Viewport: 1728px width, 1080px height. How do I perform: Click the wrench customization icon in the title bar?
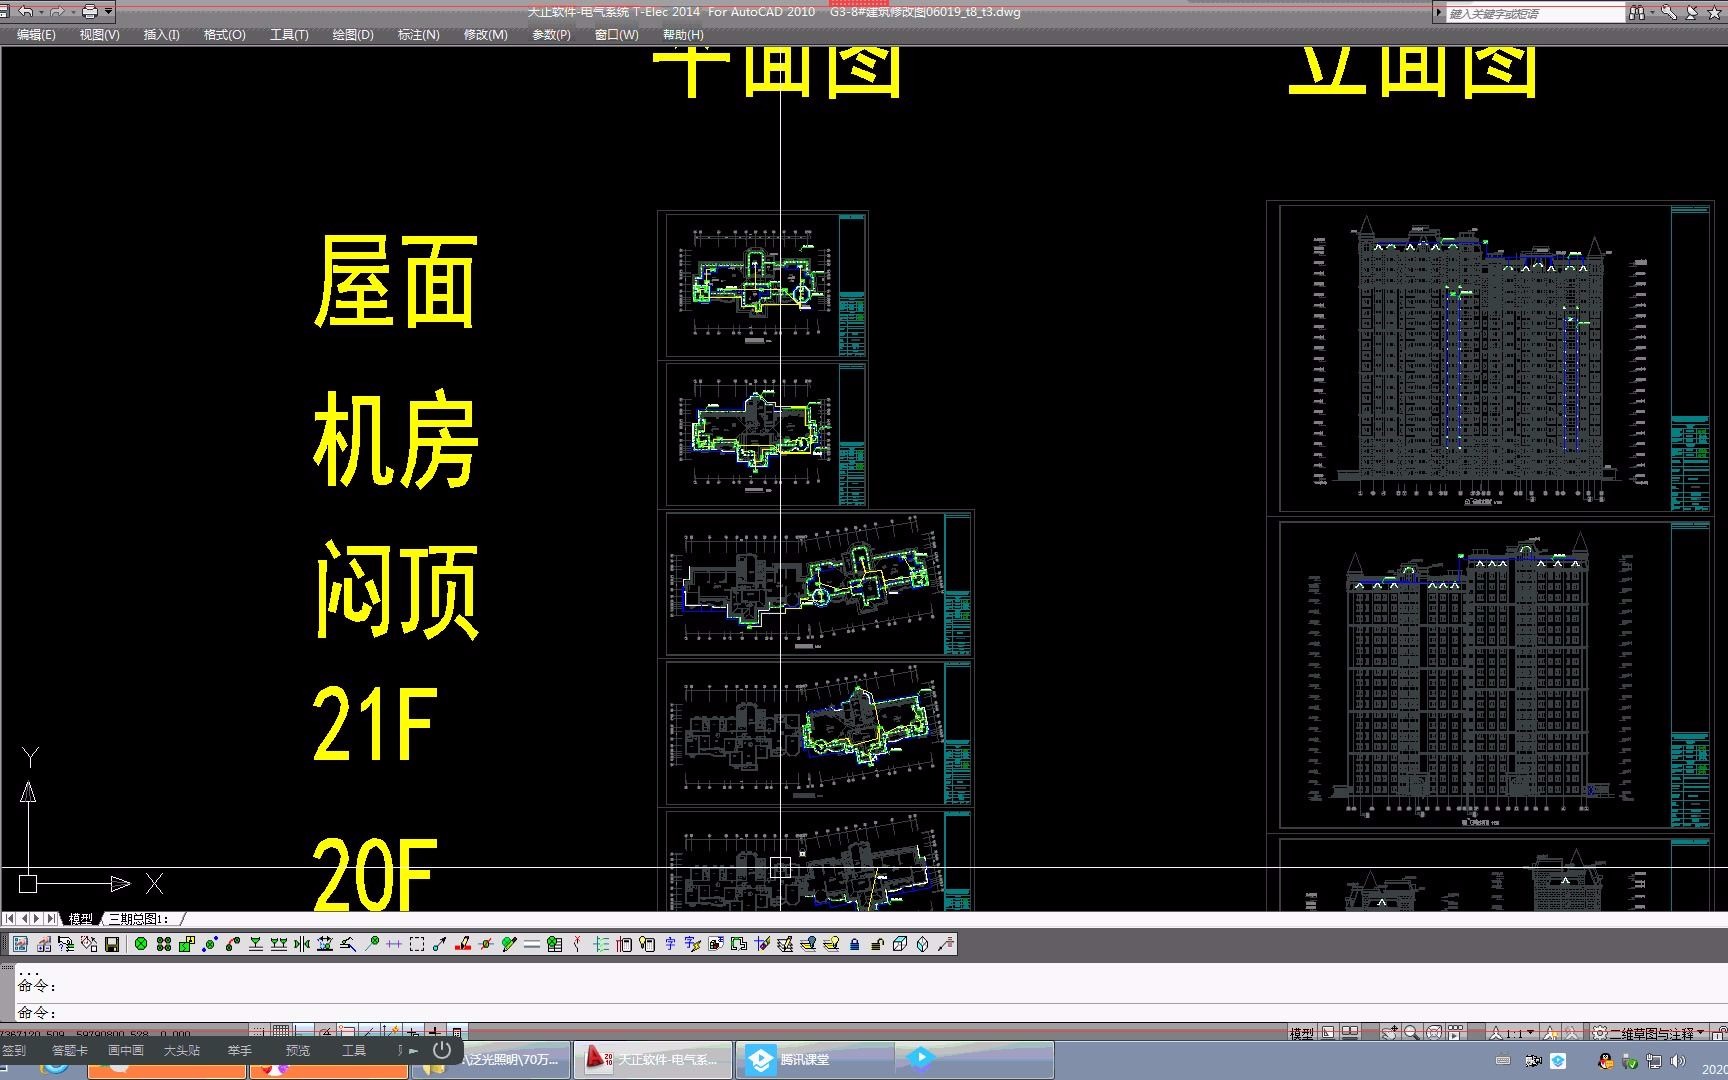[1668, 11]
